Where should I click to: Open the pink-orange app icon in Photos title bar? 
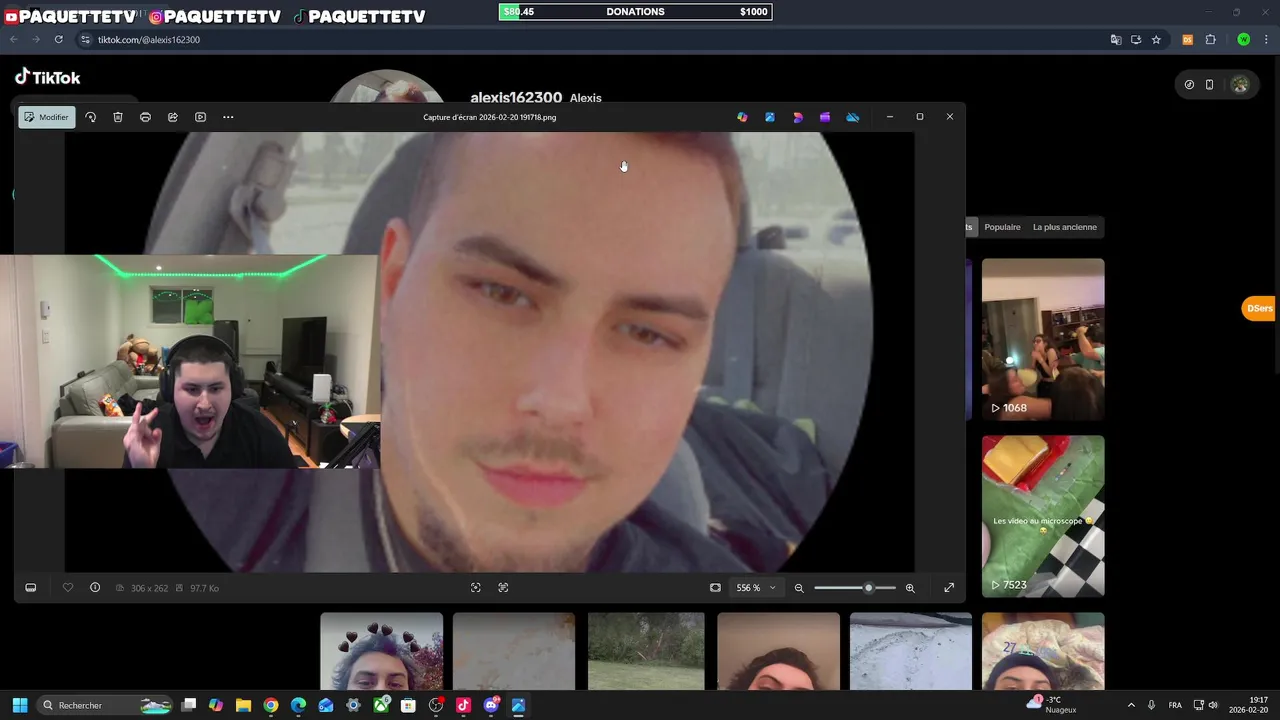point(798,117)
